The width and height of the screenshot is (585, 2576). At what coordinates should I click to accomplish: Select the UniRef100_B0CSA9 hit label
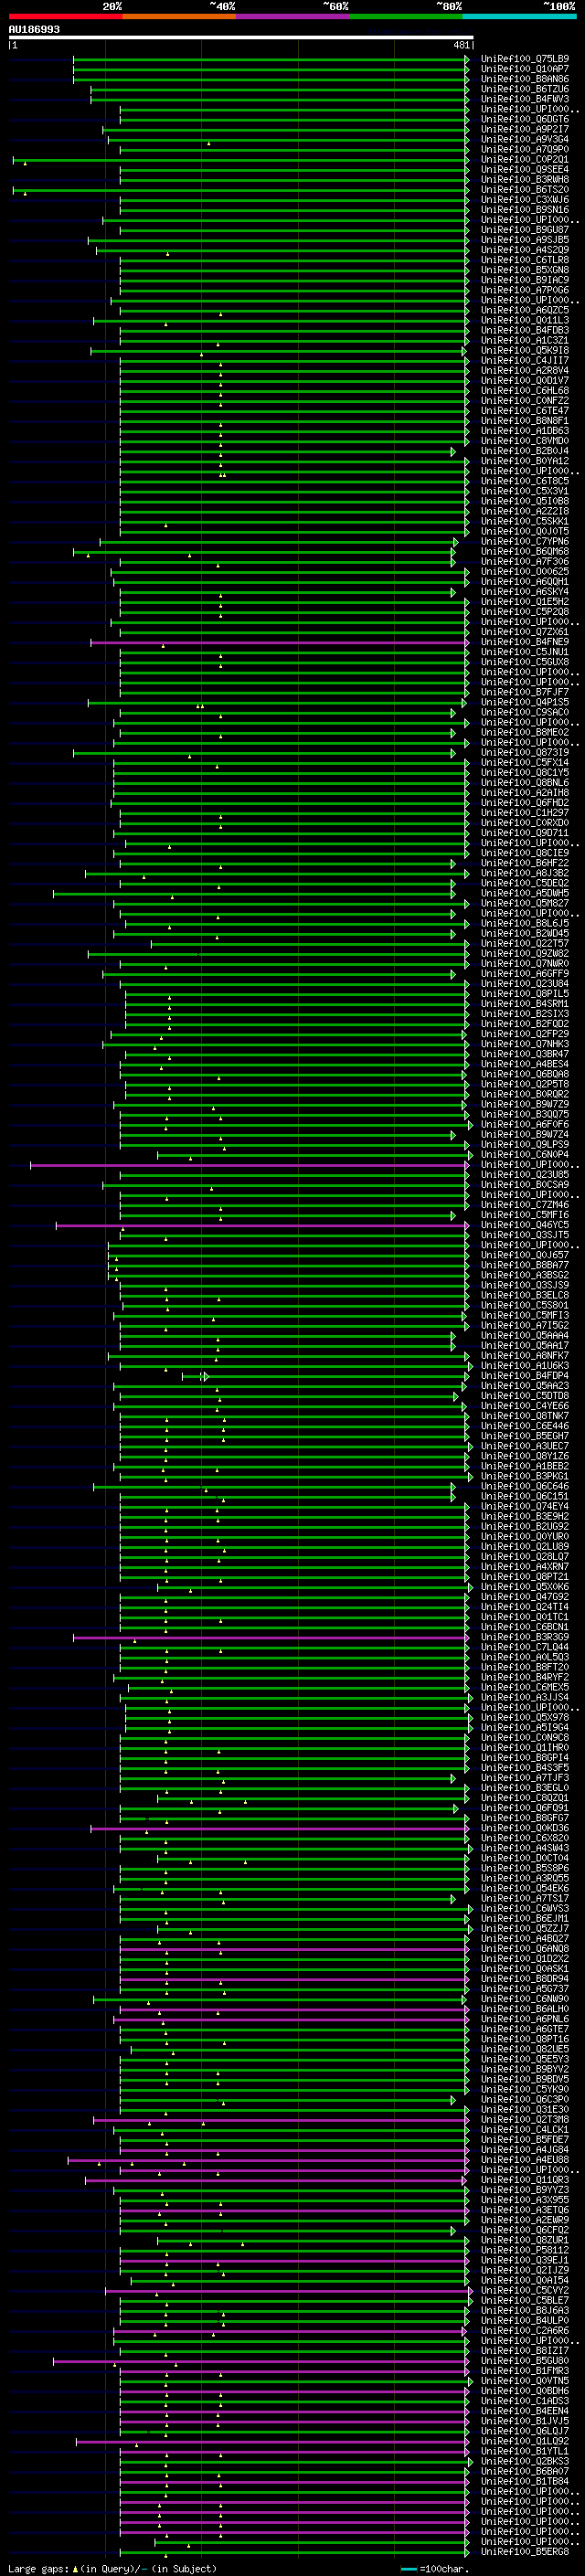pyautogui.click(x=525, y=1184)
